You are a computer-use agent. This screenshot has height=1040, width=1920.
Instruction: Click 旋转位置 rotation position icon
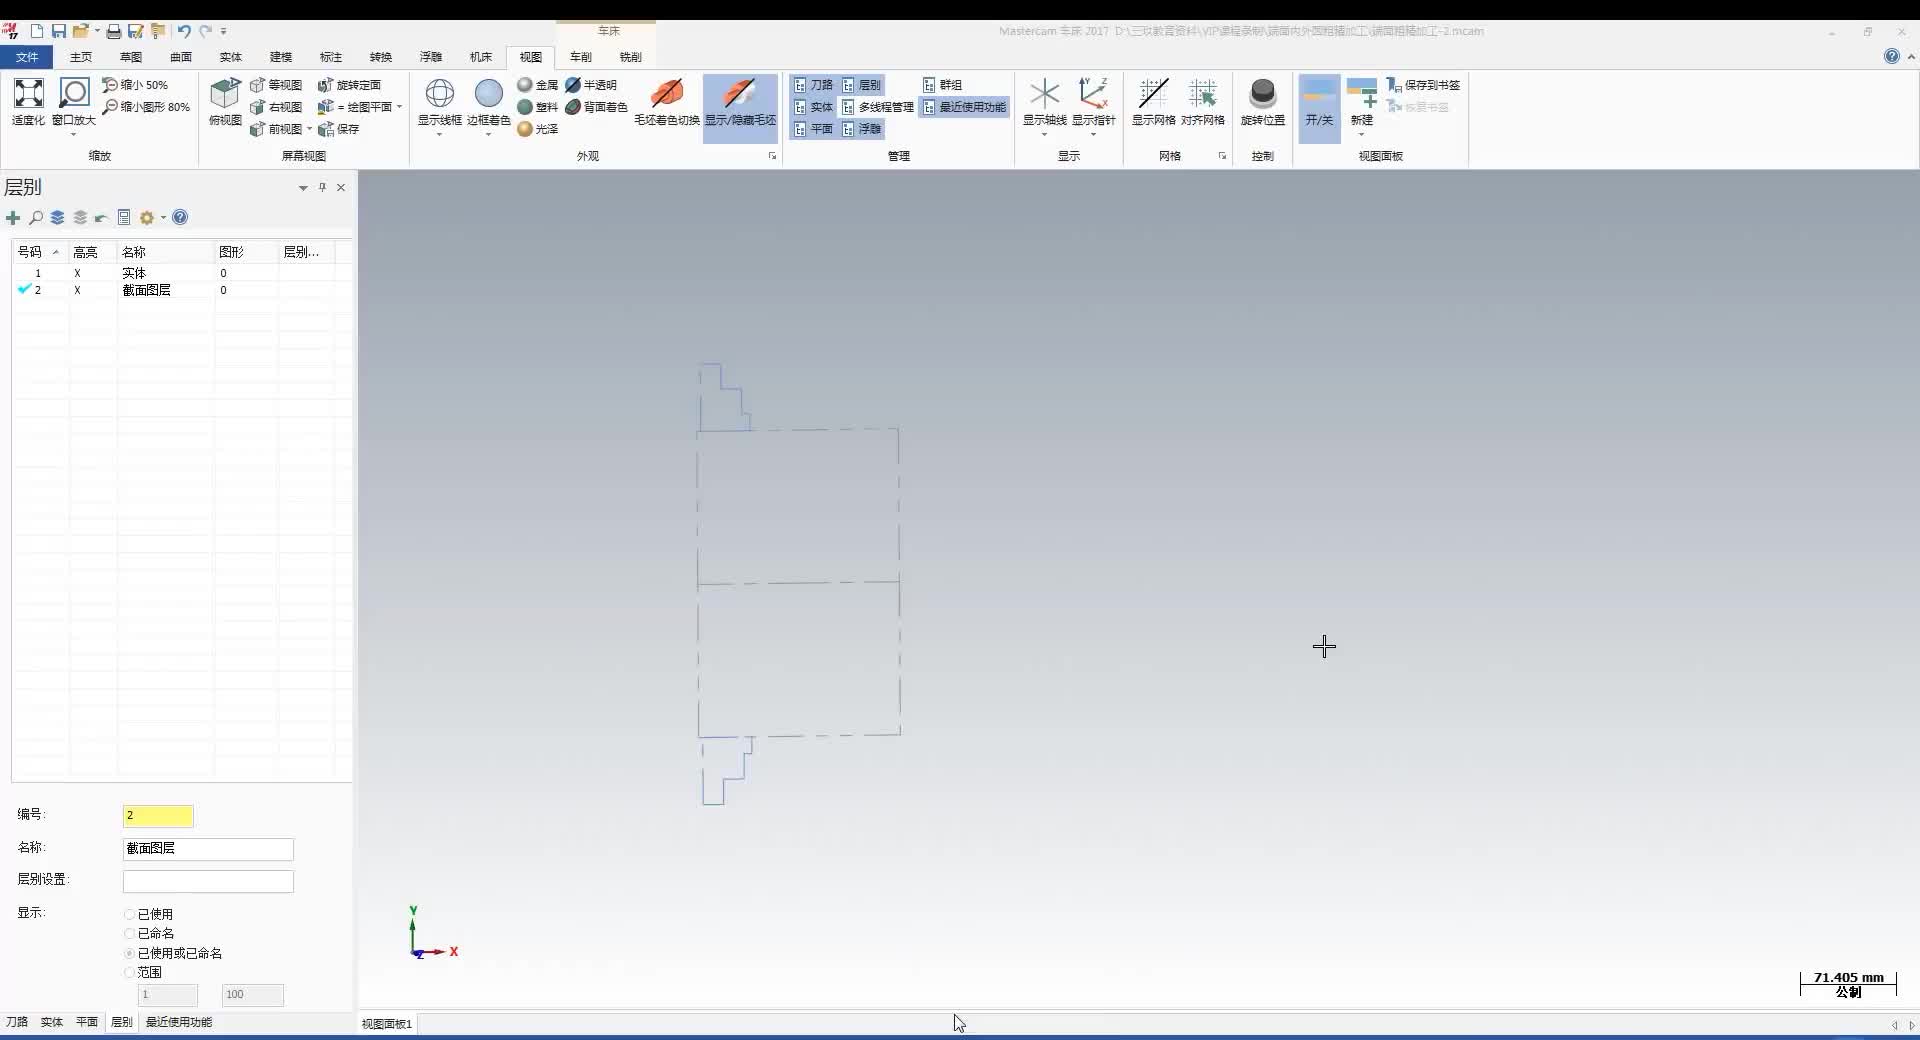click(x=1263, y=101)
